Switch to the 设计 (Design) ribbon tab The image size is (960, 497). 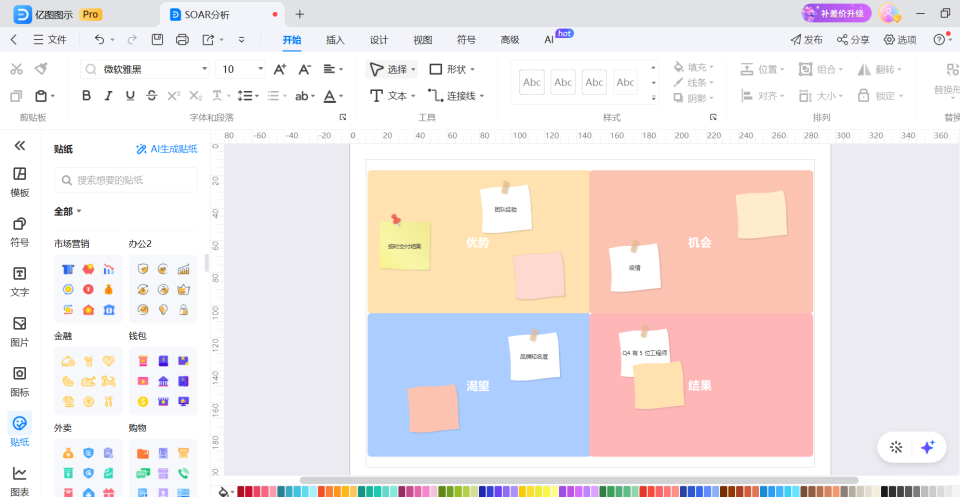point(379,40)
